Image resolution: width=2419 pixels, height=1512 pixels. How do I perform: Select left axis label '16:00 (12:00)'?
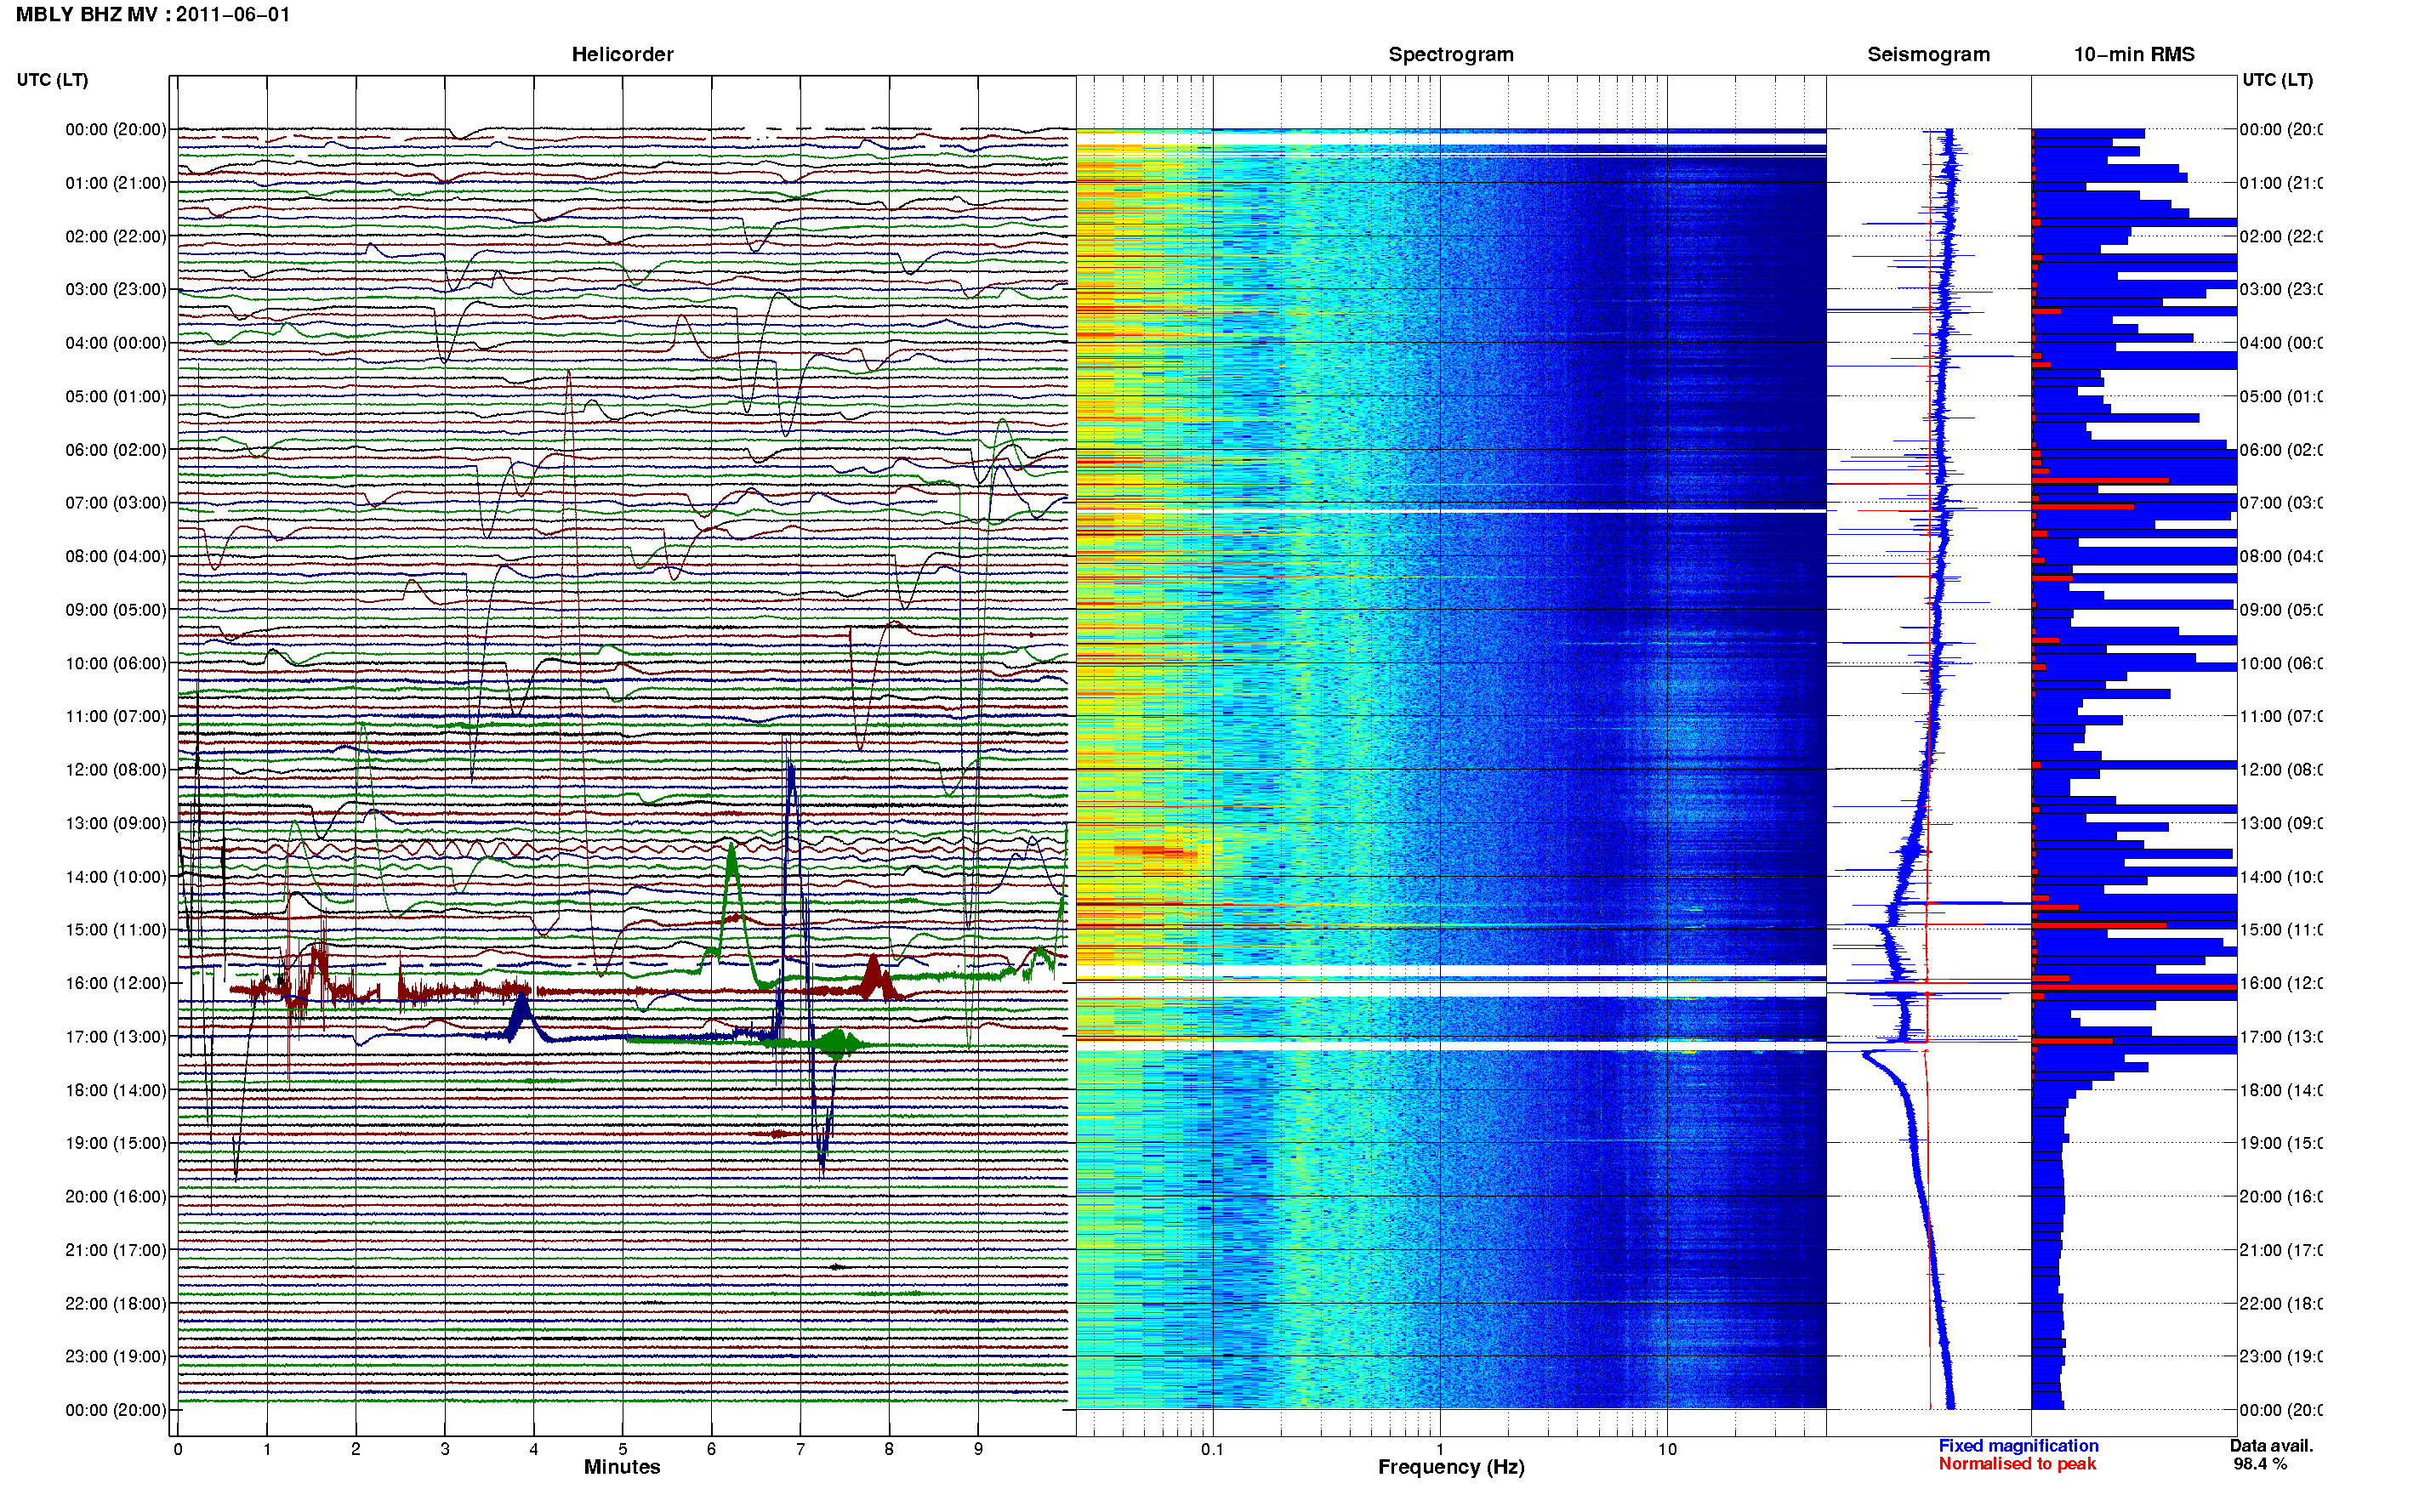[116, 983]
